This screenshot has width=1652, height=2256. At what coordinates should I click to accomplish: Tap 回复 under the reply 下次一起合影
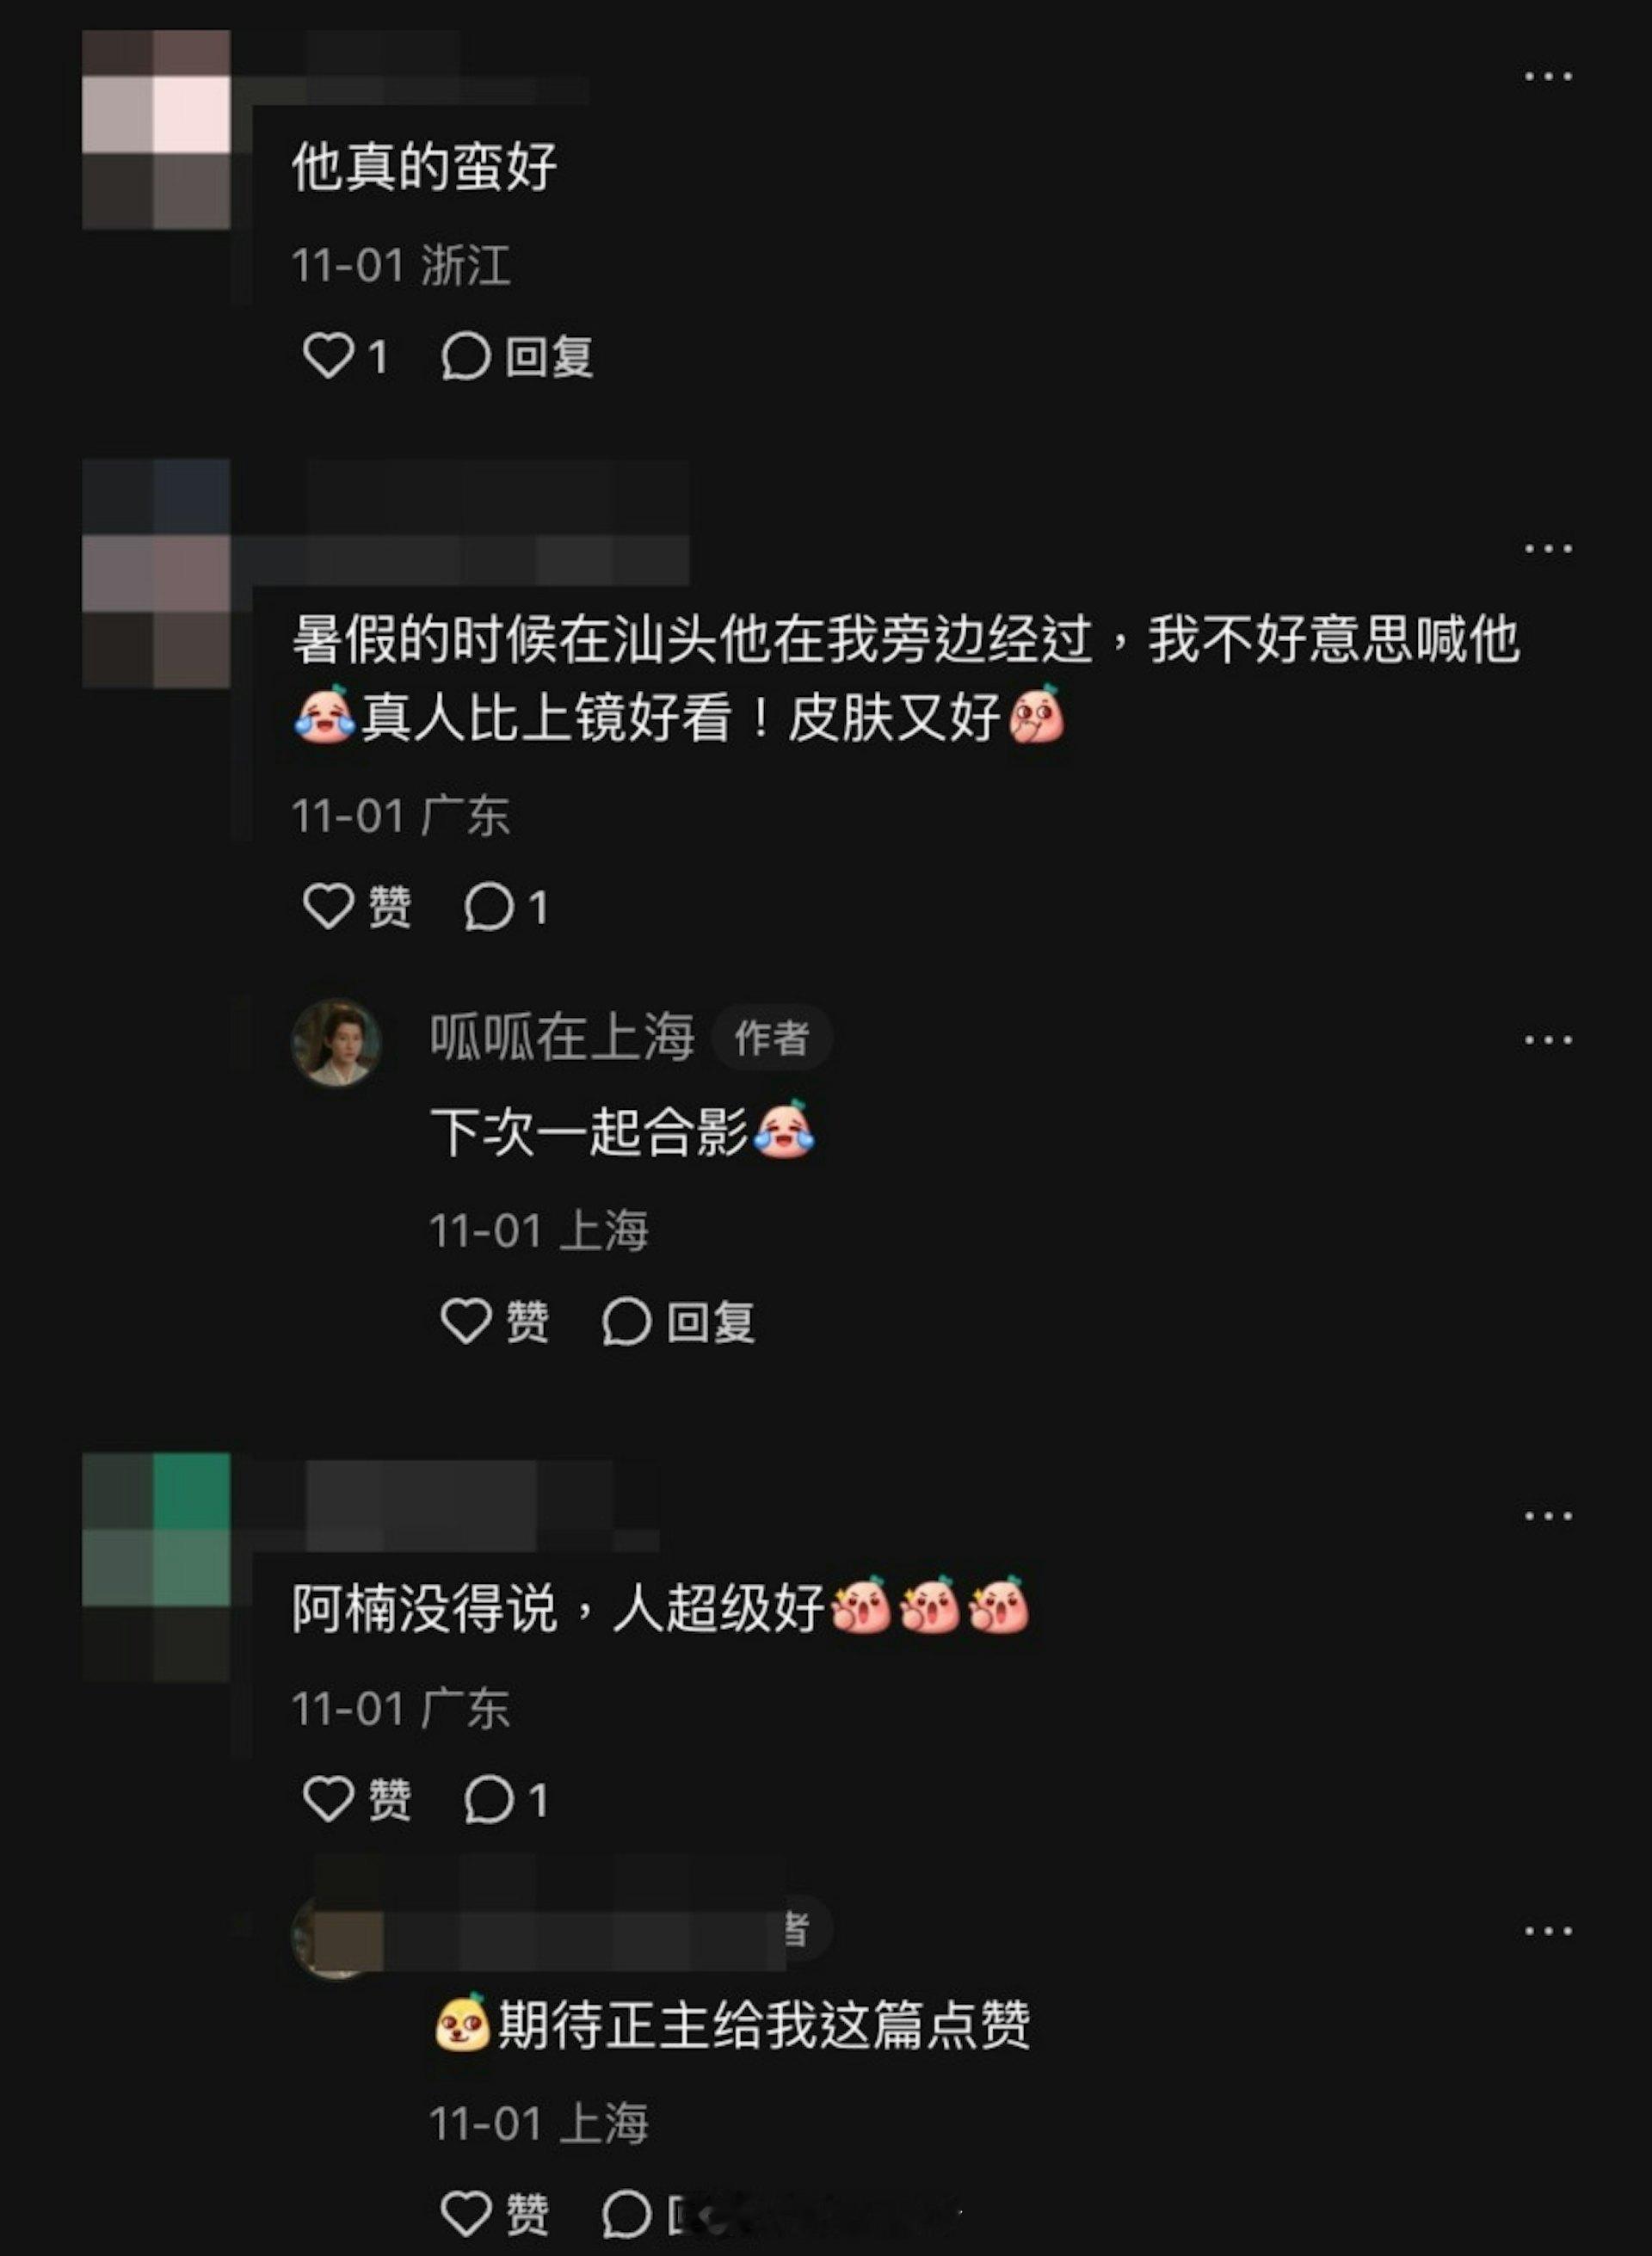click(678, 1322)
